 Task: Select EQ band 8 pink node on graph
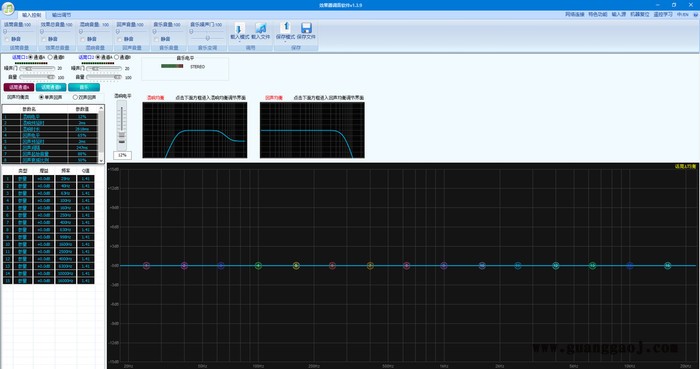coord(406,265)
